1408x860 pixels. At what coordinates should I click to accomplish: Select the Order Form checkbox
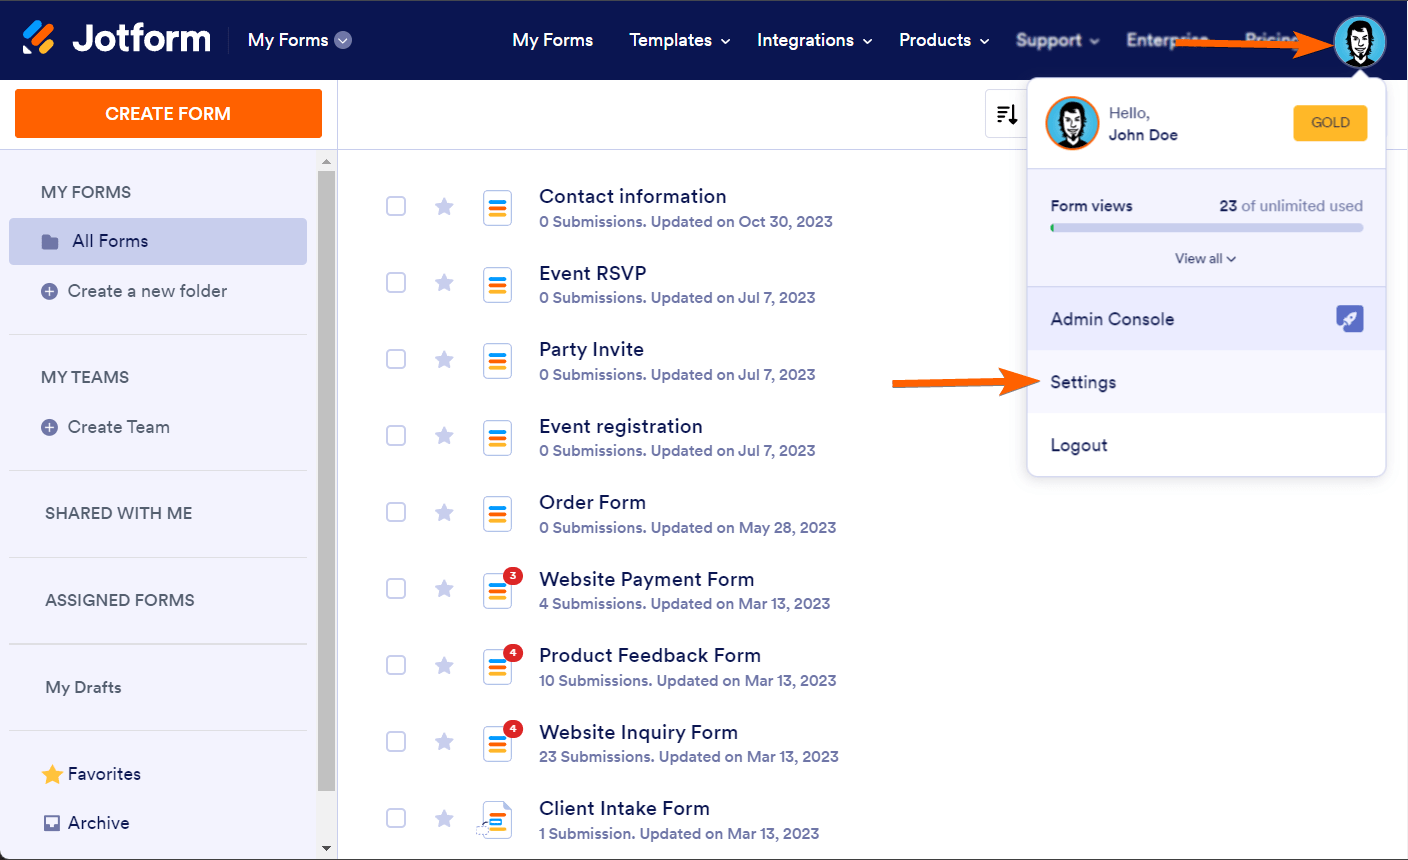pos(396,512)
